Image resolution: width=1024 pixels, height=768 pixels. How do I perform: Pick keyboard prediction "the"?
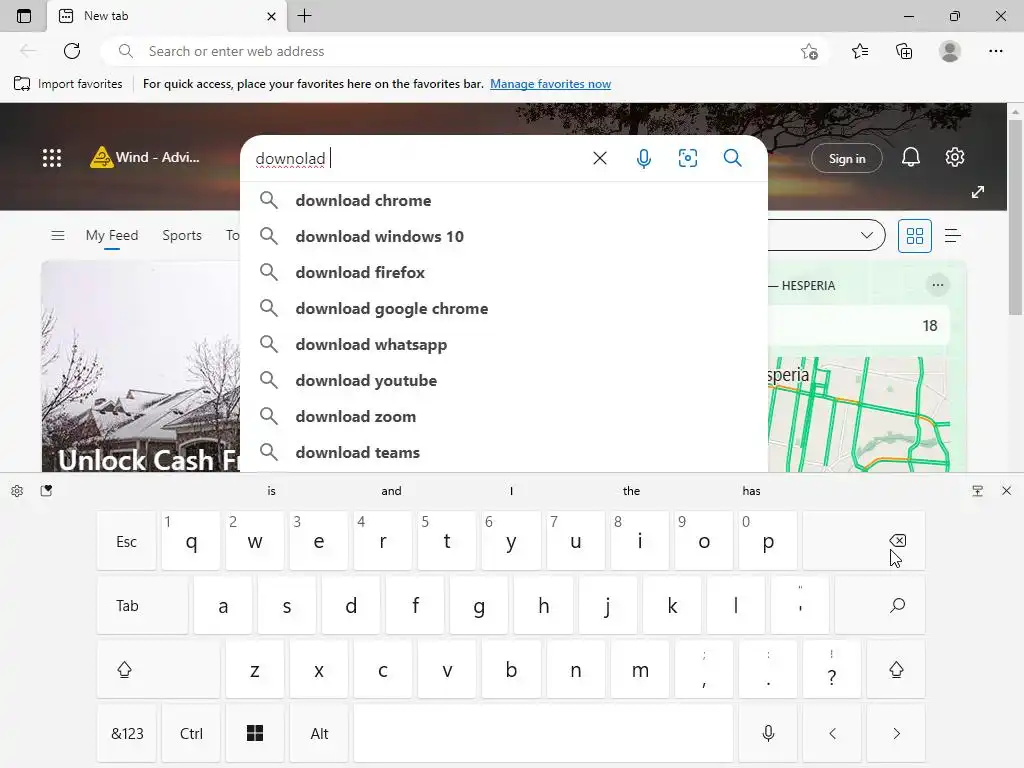pyautogui.click(x=631, y=490)
